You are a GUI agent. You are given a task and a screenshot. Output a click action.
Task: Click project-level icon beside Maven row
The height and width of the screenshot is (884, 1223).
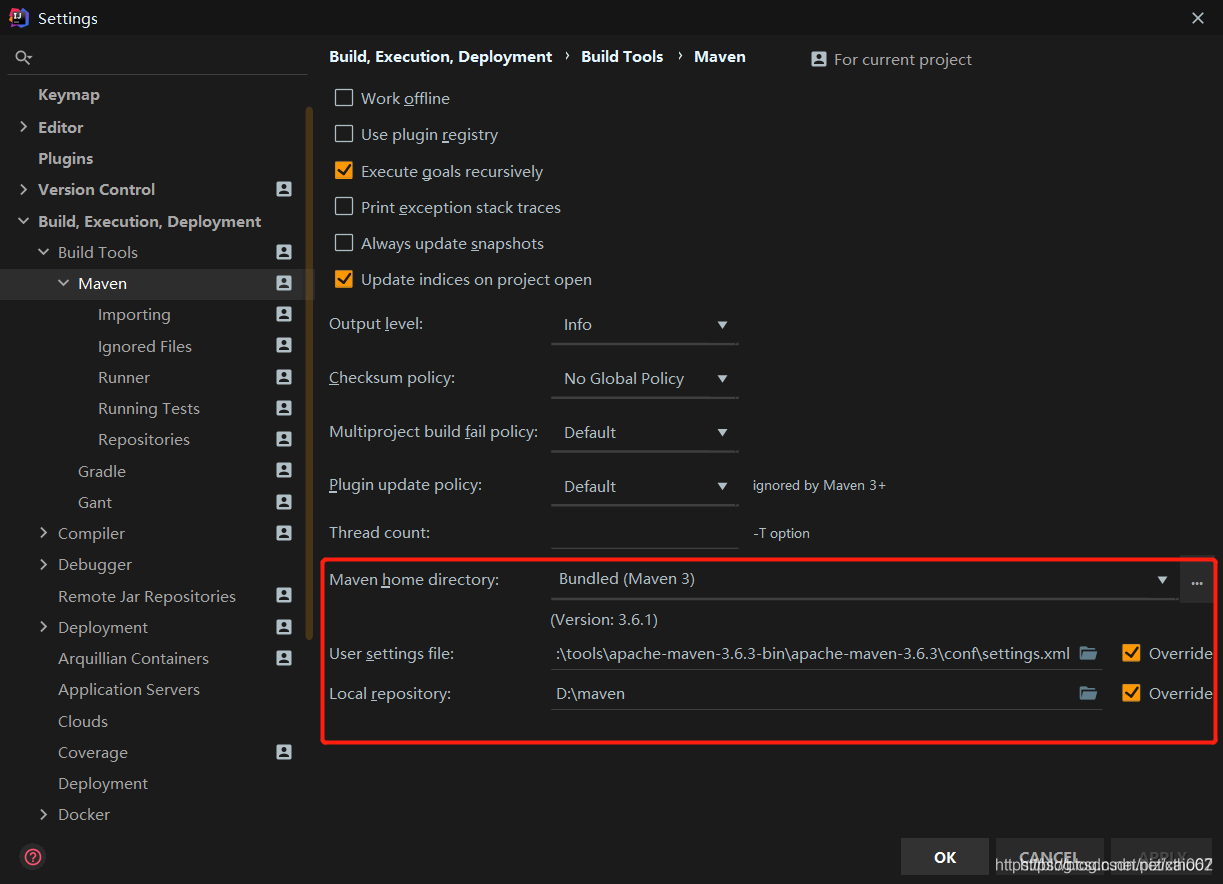[284, 283]
